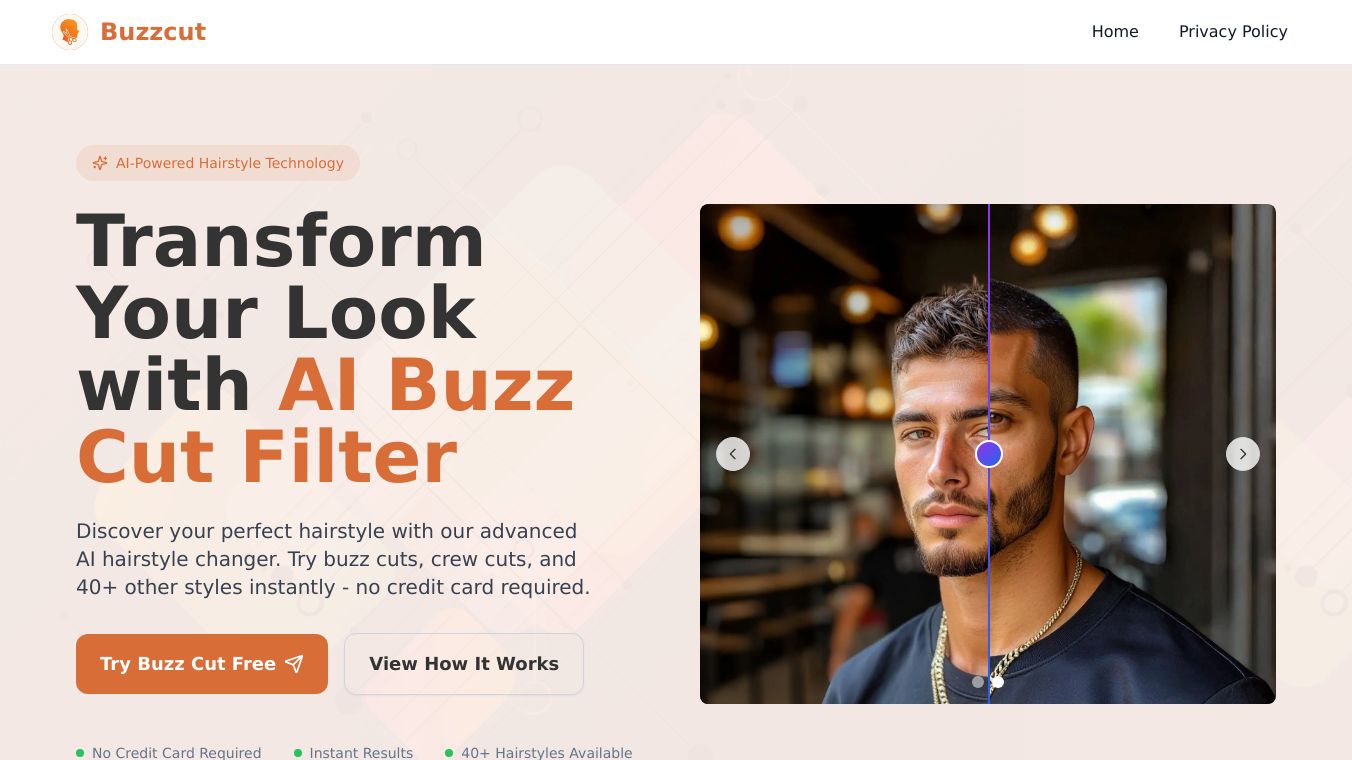
Task: Click the AI-Powered Hairstyle Technology badge
Action: coord(218,163)
